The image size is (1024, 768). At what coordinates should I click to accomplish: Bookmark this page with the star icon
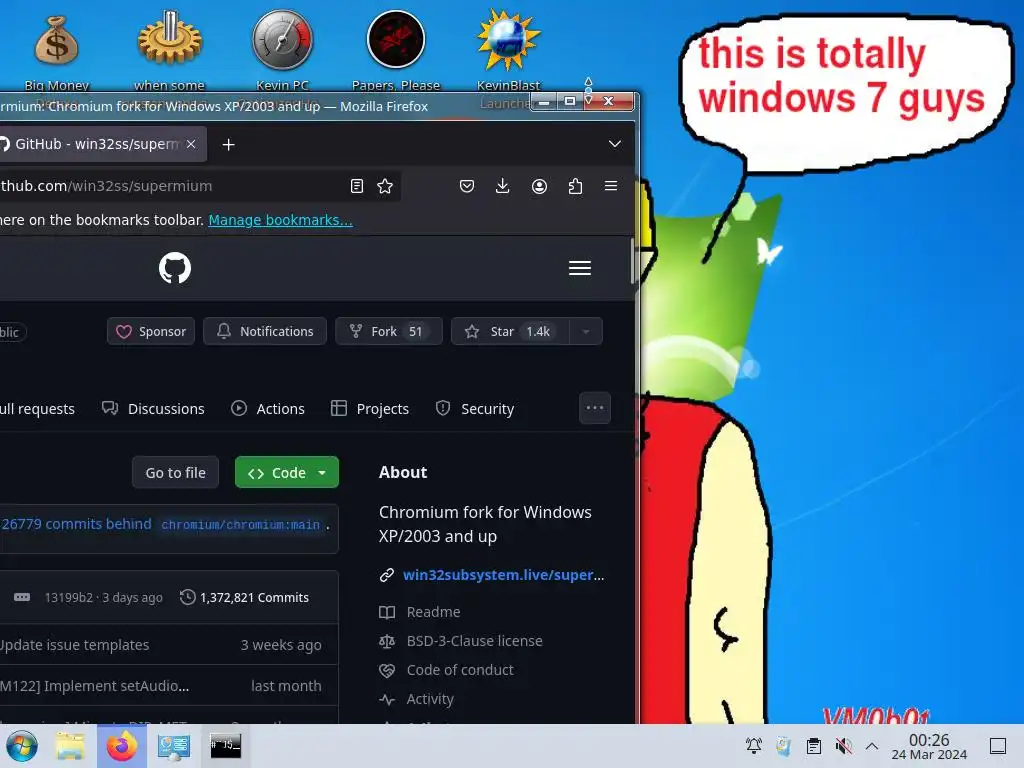coord(385,186)
